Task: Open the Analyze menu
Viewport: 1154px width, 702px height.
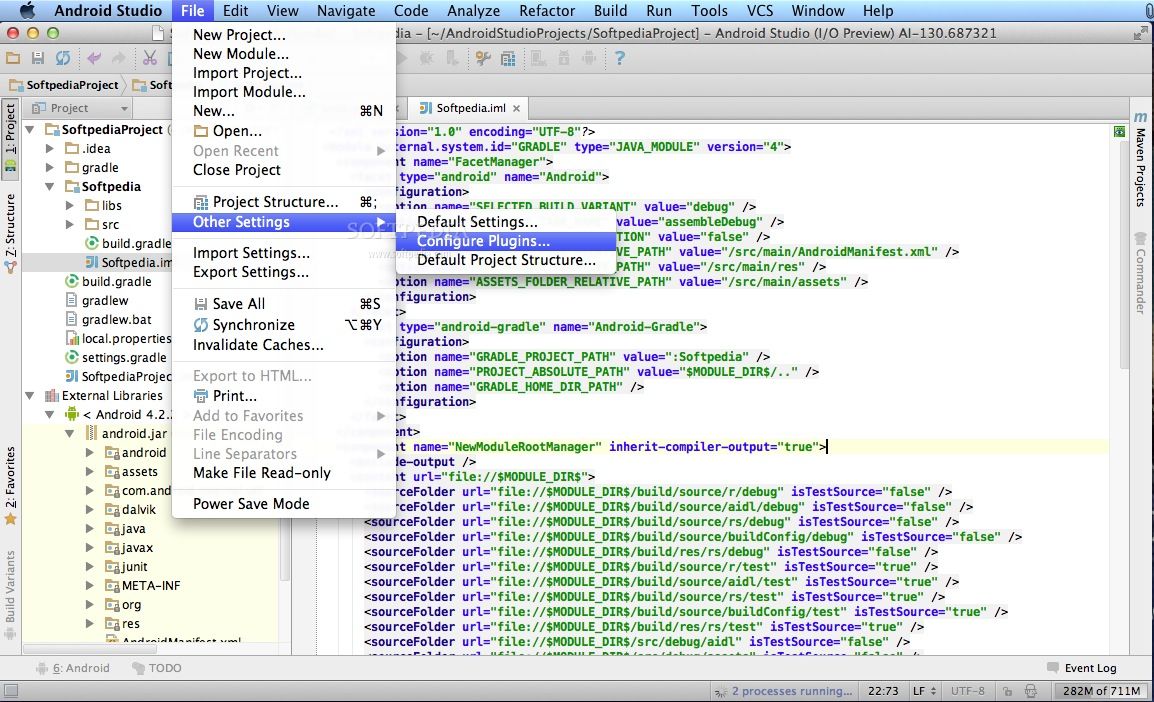Action: (473, 10)
